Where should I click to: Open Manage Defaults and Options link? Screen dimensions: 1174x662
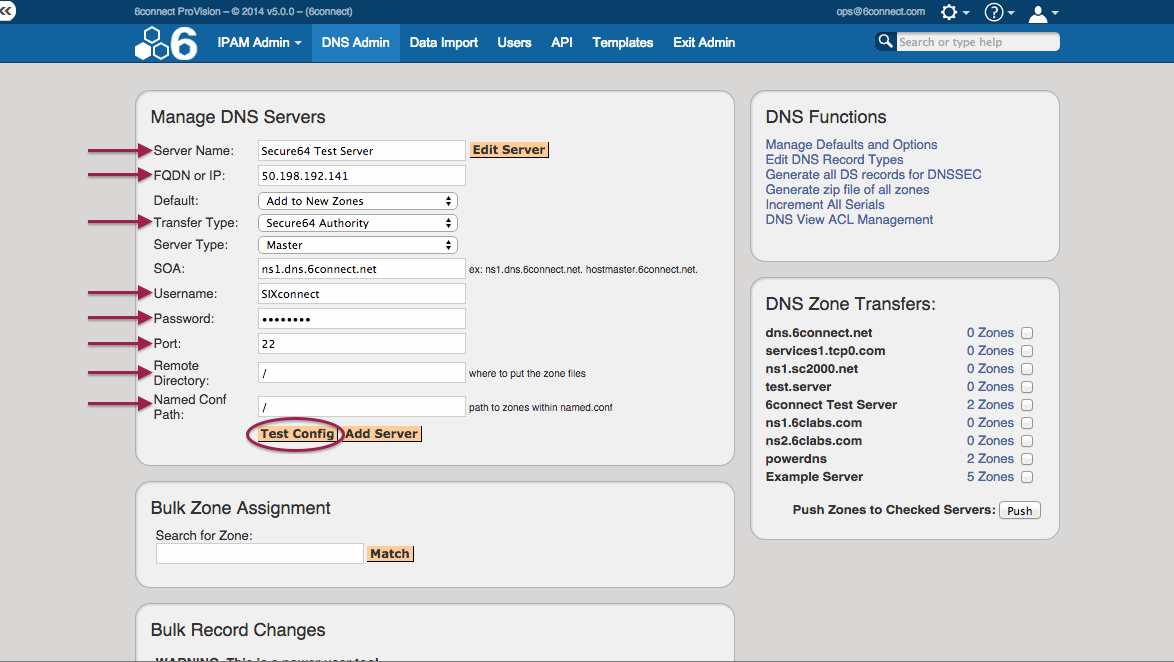851,145
